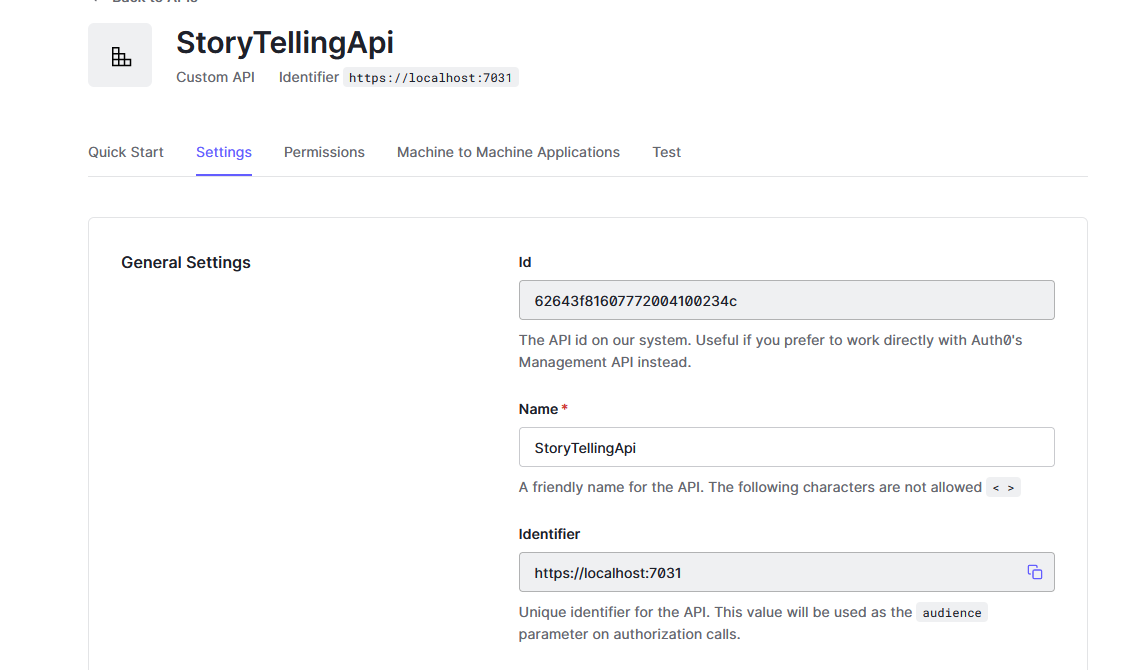Click the Name field label
Image resolution: width=1139 pixels, height=670 pixels.
click(x=538, y=409)
